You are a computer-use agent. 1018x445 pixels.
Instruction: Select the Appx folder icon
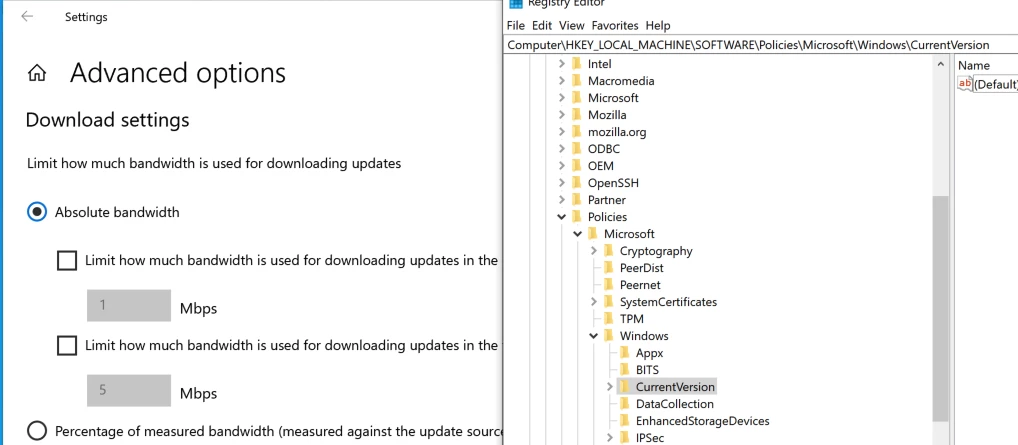point(625,353)
